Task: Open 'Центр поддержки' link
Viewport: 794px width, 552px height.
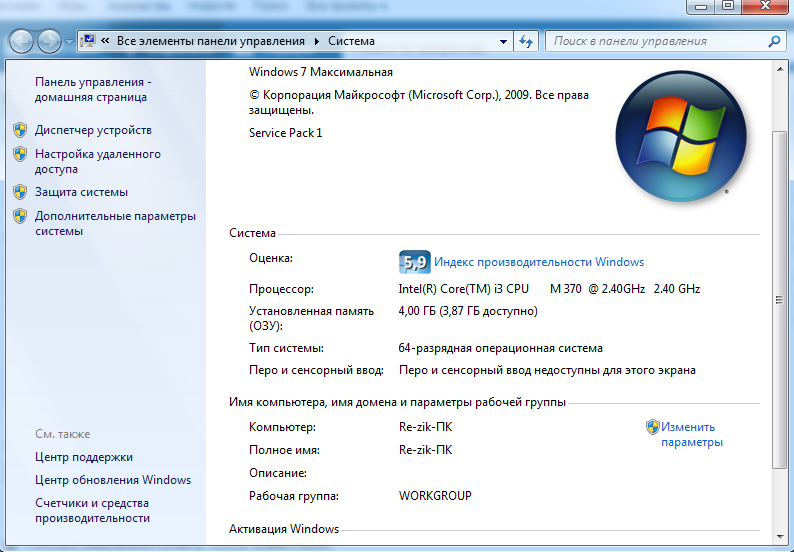Action: (x=84, y=457)
